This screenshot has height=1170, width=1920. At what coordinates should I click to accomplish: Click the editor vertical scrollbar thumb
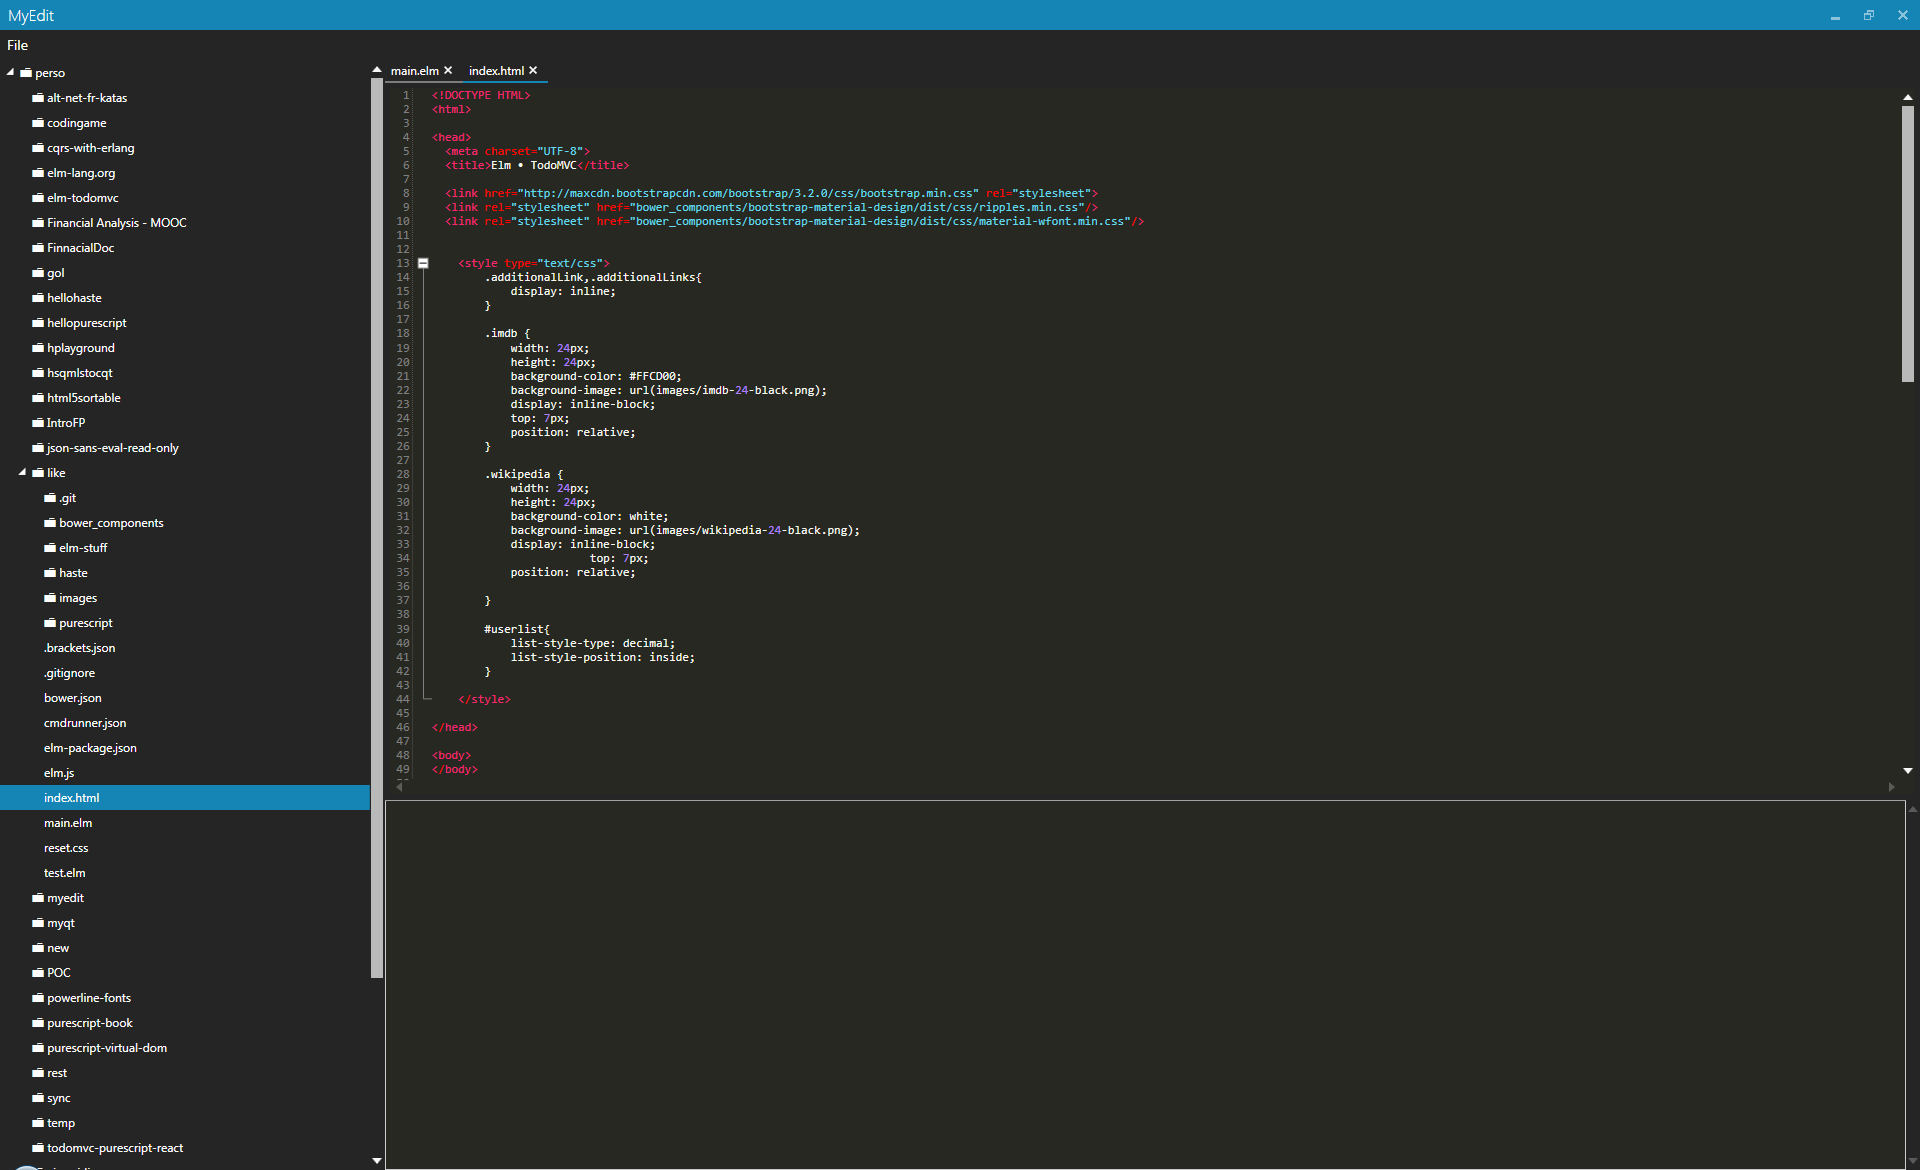tap(1908, 243)
